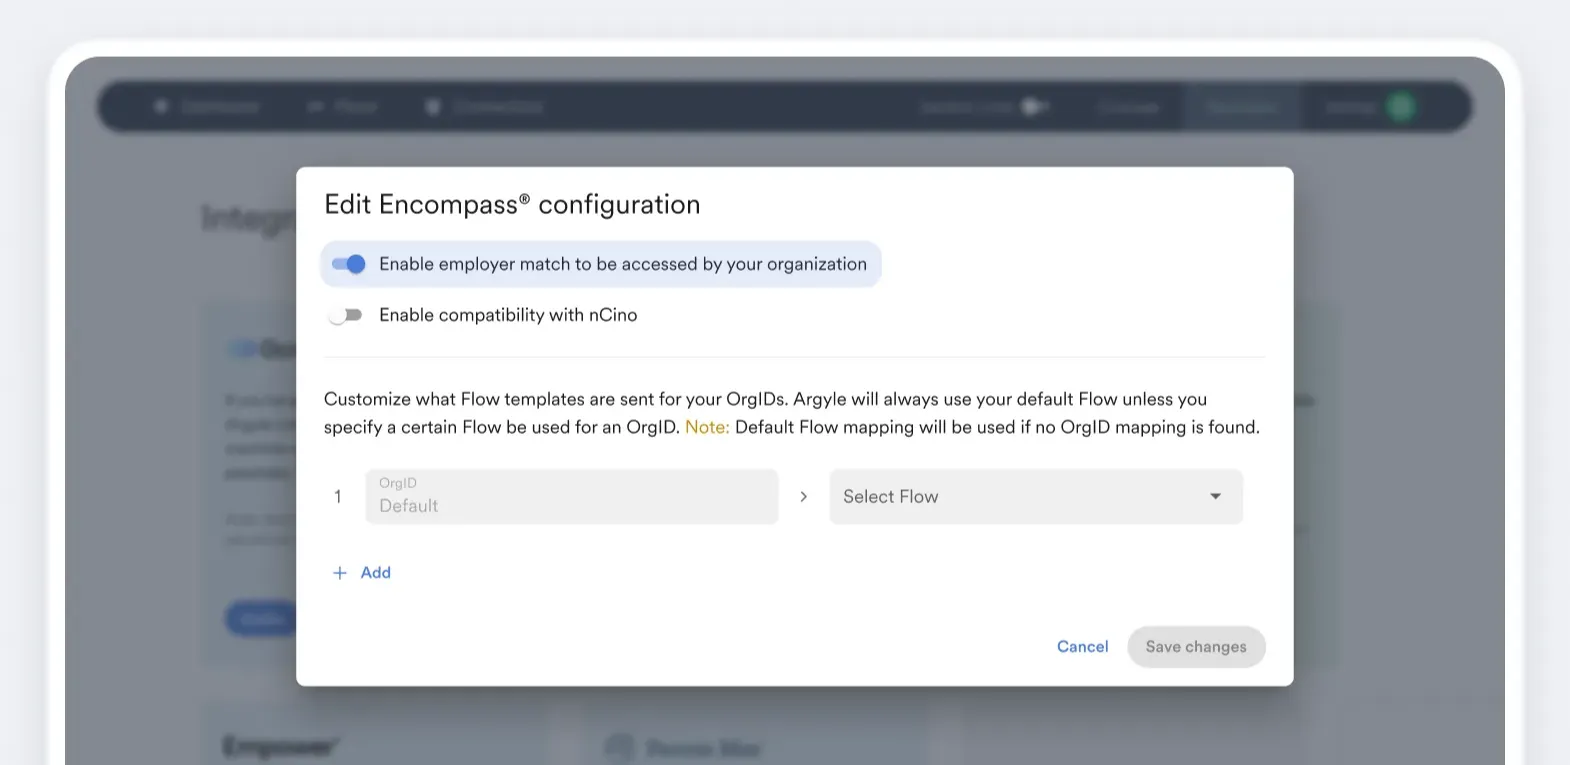
Task: Click the Select Flow dropdown caret arrow
Action: coord(1215,497)
